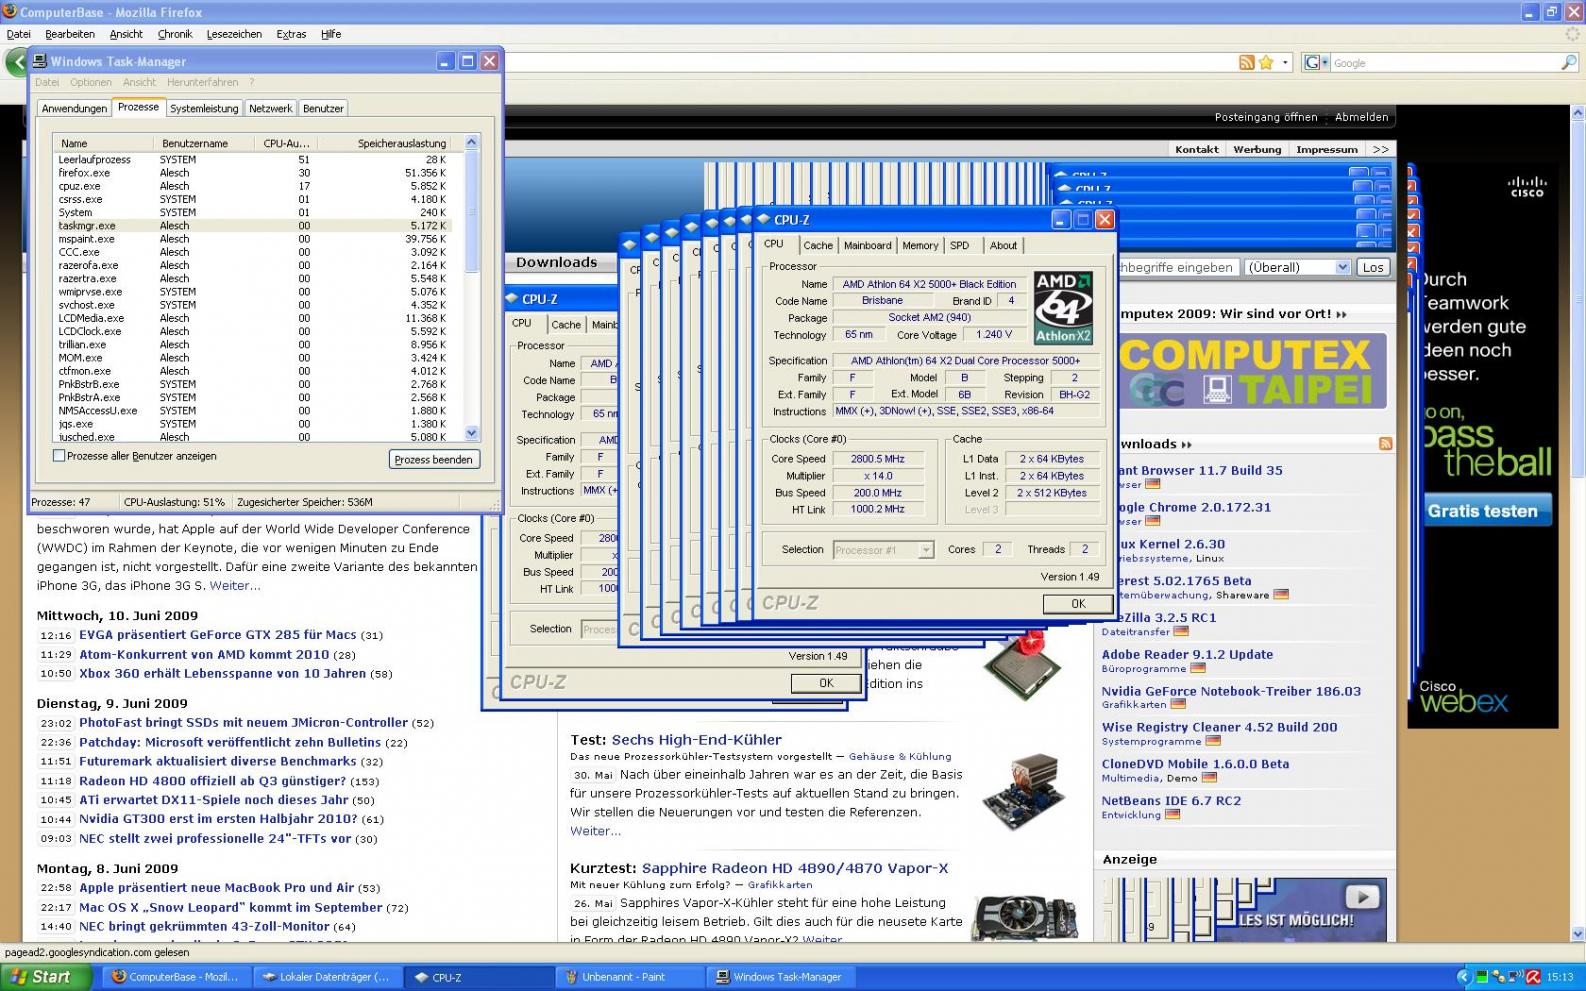Switch to Netzwerk tab in Task Manager
Image resolution: width=1586 pixels, height=991 pixels.
tap(270, 108)
